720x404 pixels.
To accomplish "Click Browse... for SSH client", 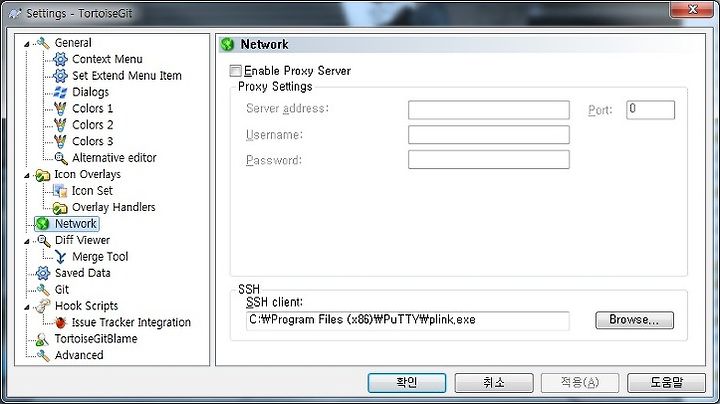I will tap(634, 320).
